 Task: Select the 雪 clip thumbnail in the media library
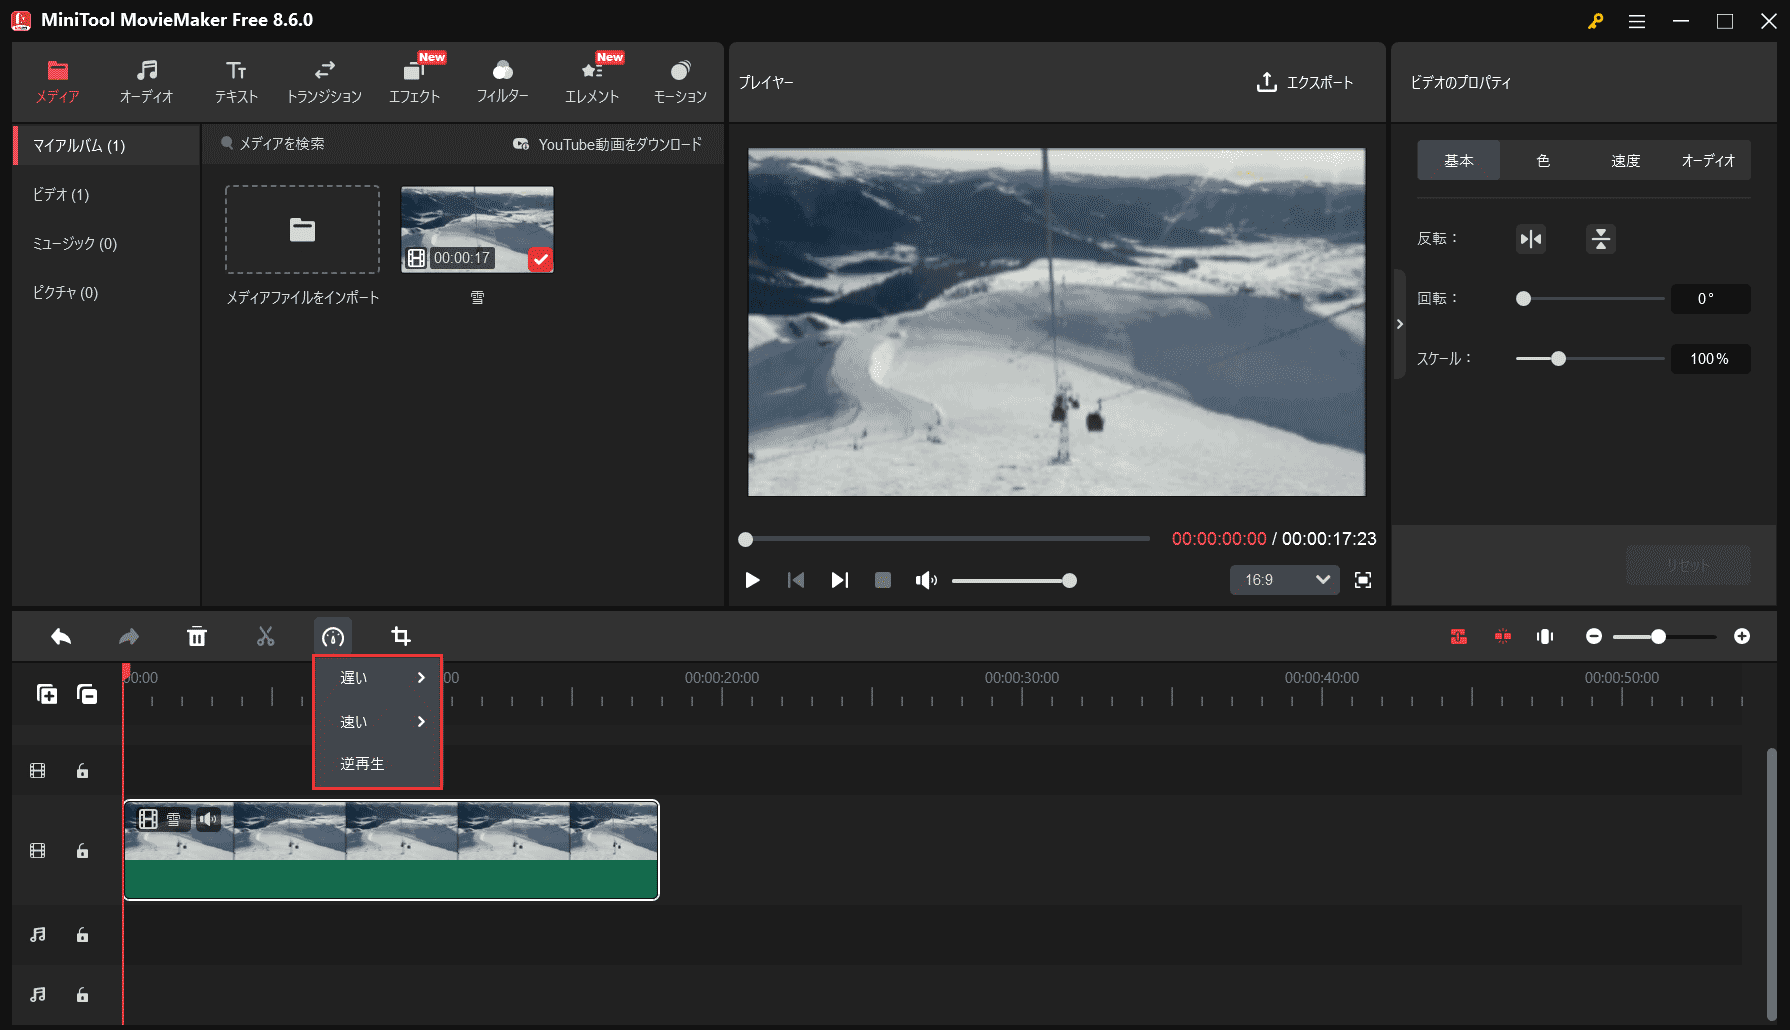point(477,228)
